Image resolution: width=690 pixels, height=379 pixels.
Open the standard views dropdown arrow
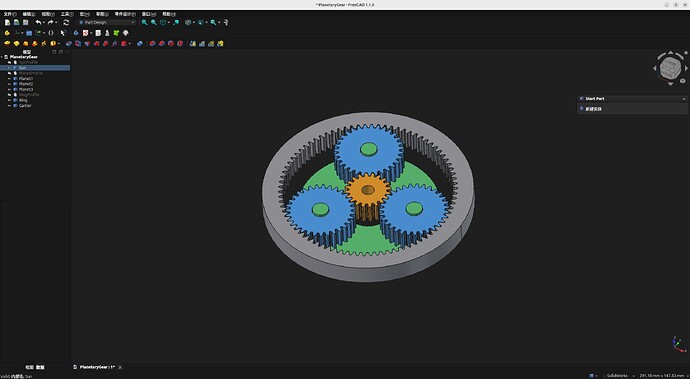coord(169,22)
